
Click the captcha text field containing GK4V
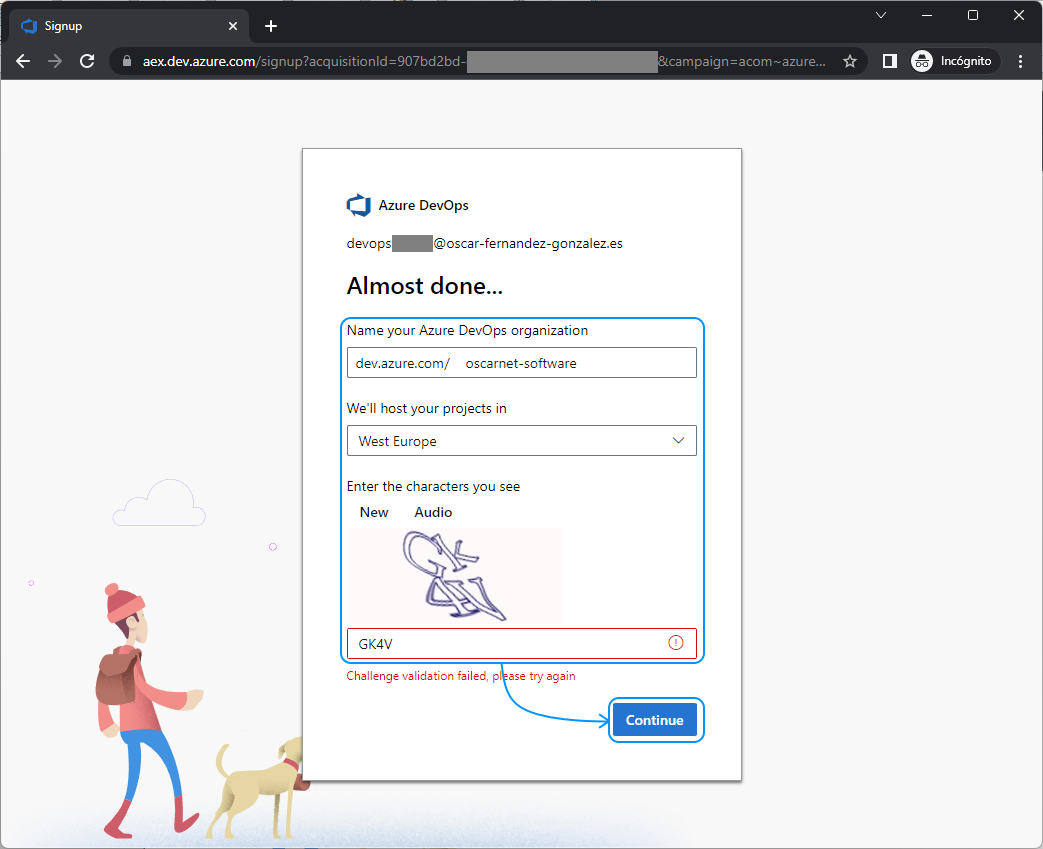(x=522, y=643)
